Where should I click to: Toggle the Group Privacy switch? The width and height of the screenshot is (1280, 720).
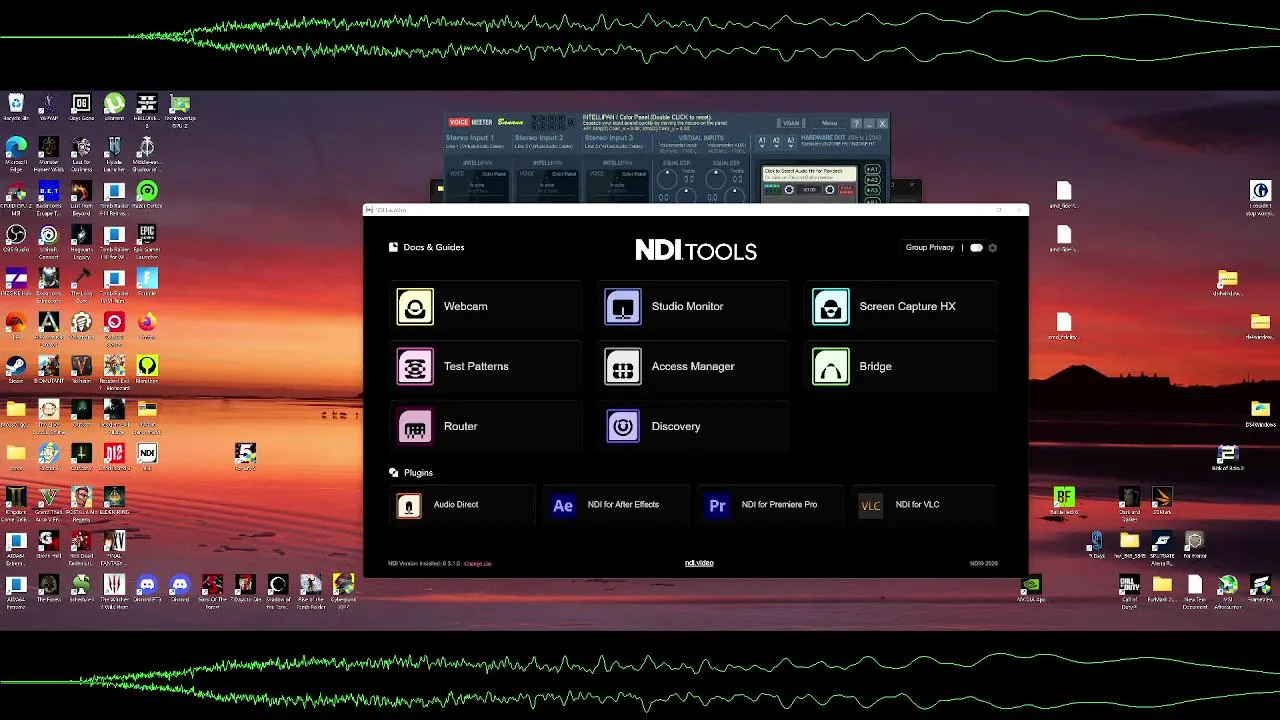[976, 248]
